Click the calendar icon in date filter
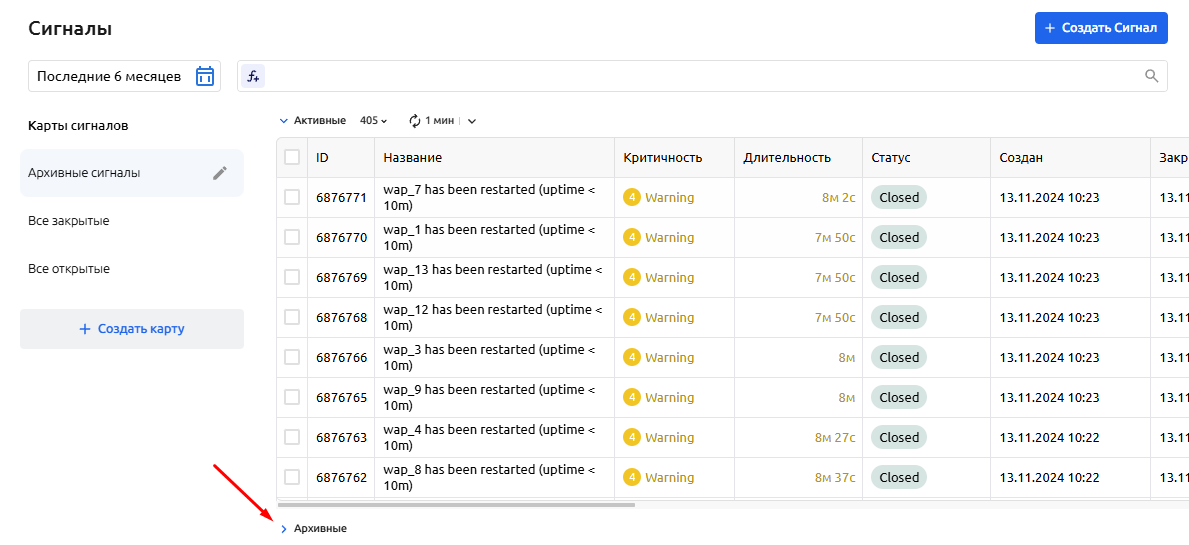The width and height of the screenshot is (1189, 545). coord(205,76)
